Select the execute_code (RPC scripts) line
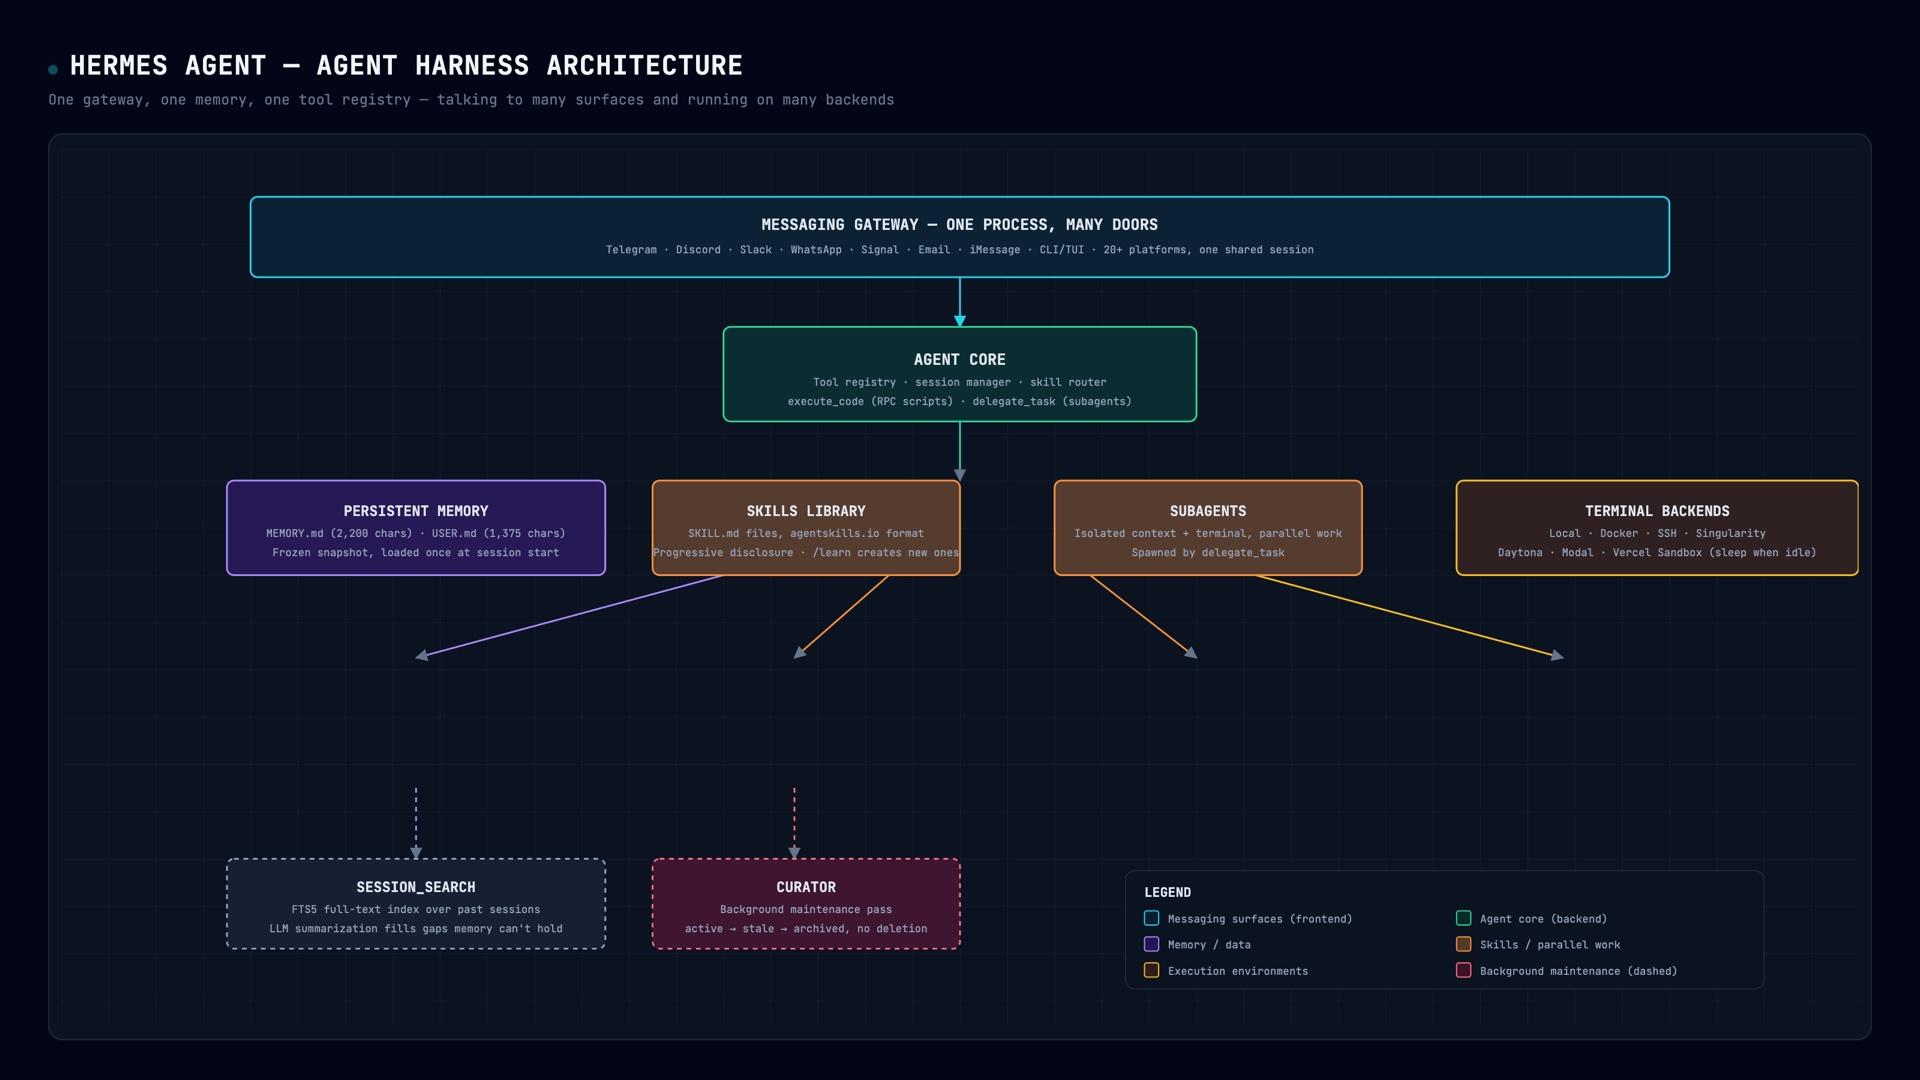 pyautogui.click(x=959, y=402)
